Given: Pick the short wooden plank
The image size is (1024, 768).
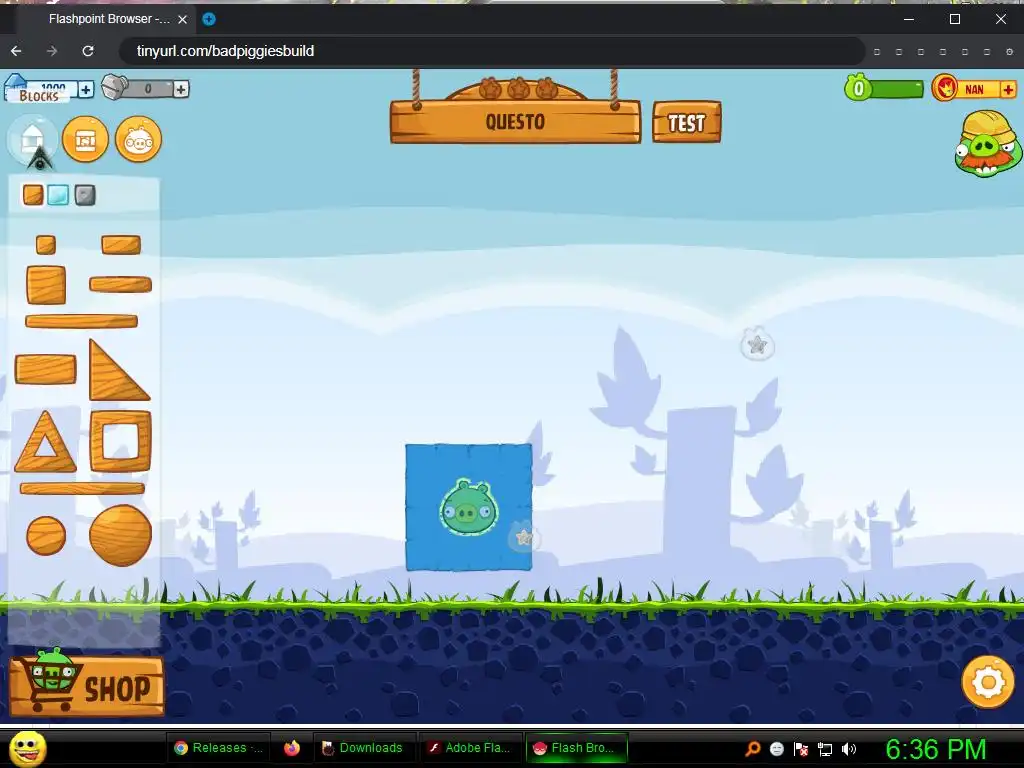Looking at the screenshot, I should (x=120, y=284).
